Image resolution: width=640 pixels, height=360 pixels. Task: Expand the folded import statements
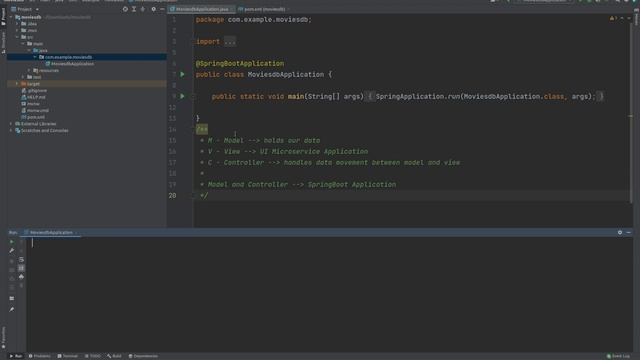230,42
